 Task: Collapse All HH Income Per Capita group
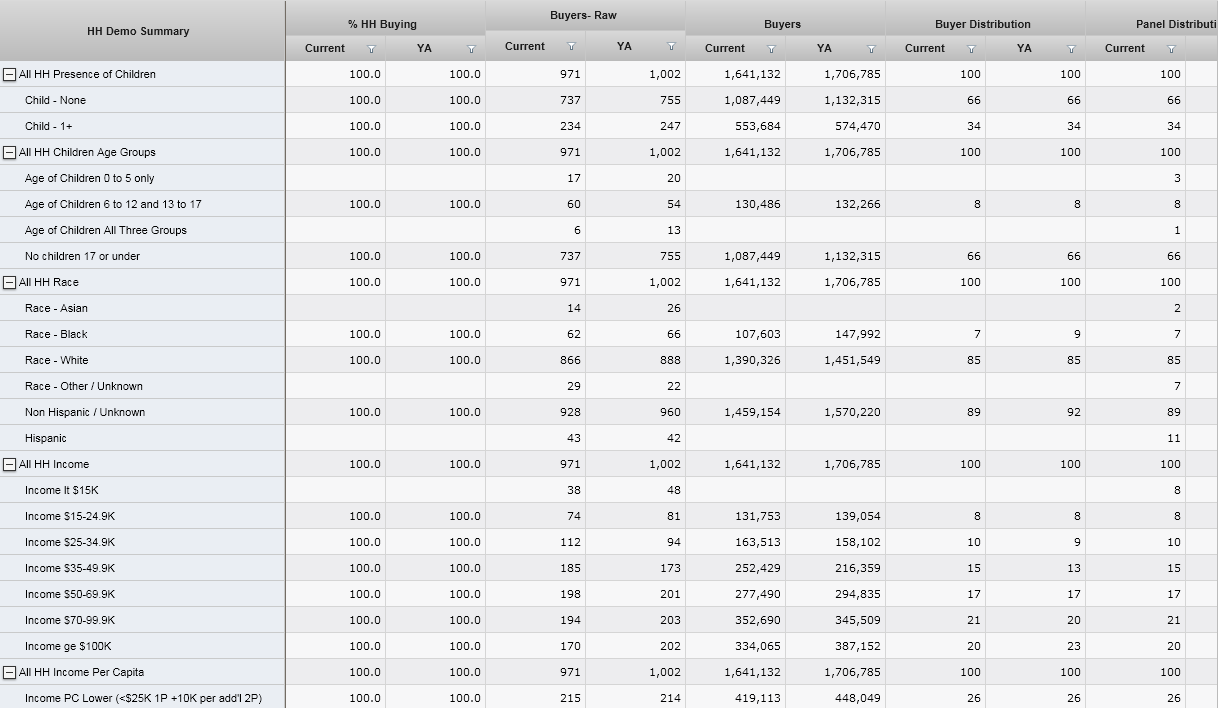click(x=10, y=672)
